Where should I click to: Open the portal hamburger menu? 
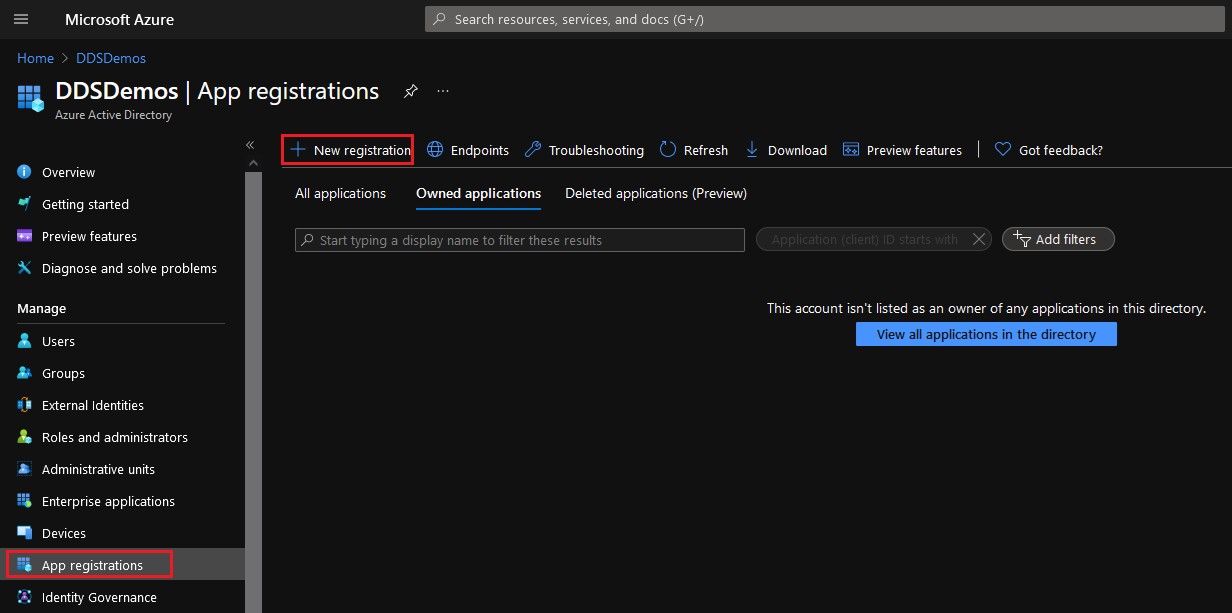pos(21,19)
